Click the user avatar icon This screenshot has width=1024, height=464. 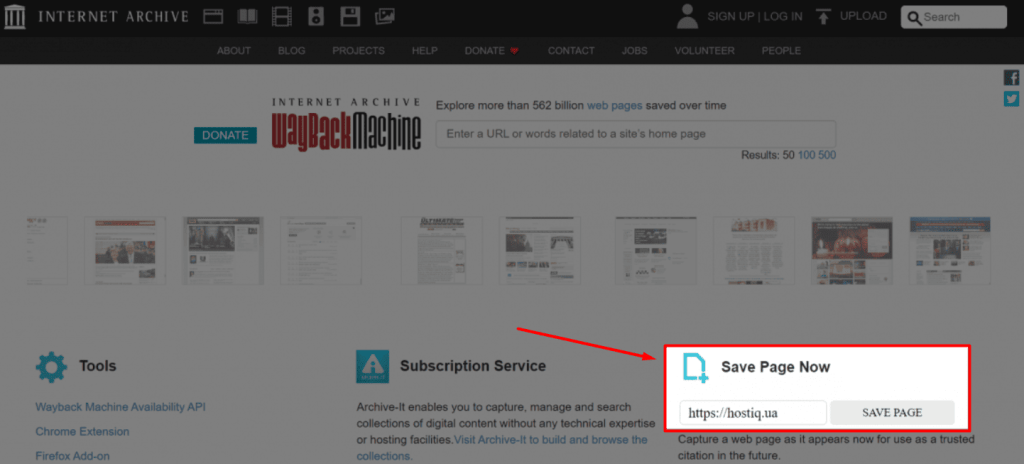688,16
